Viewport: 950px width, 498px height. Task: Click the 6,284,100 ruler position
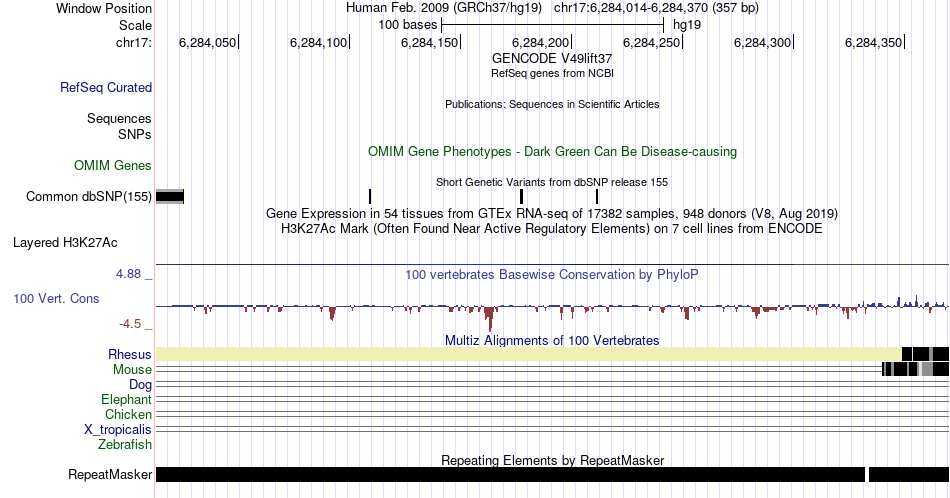click(319, 42)
